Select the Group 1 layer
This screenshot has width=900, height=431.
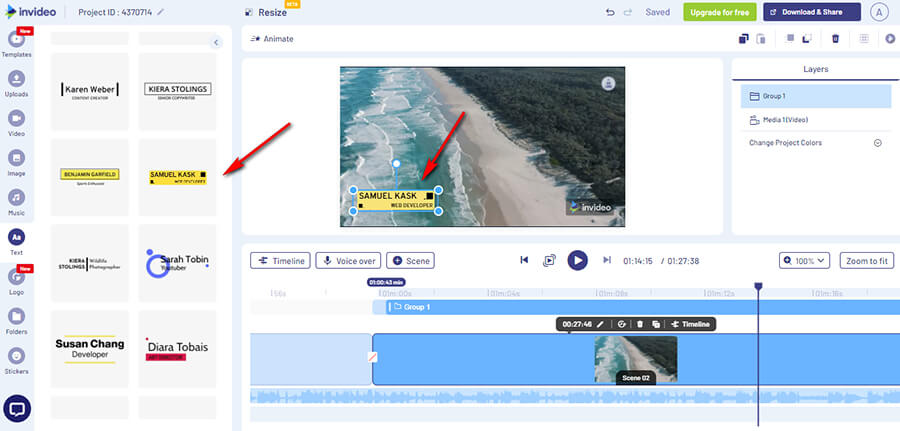coord(816,96)
